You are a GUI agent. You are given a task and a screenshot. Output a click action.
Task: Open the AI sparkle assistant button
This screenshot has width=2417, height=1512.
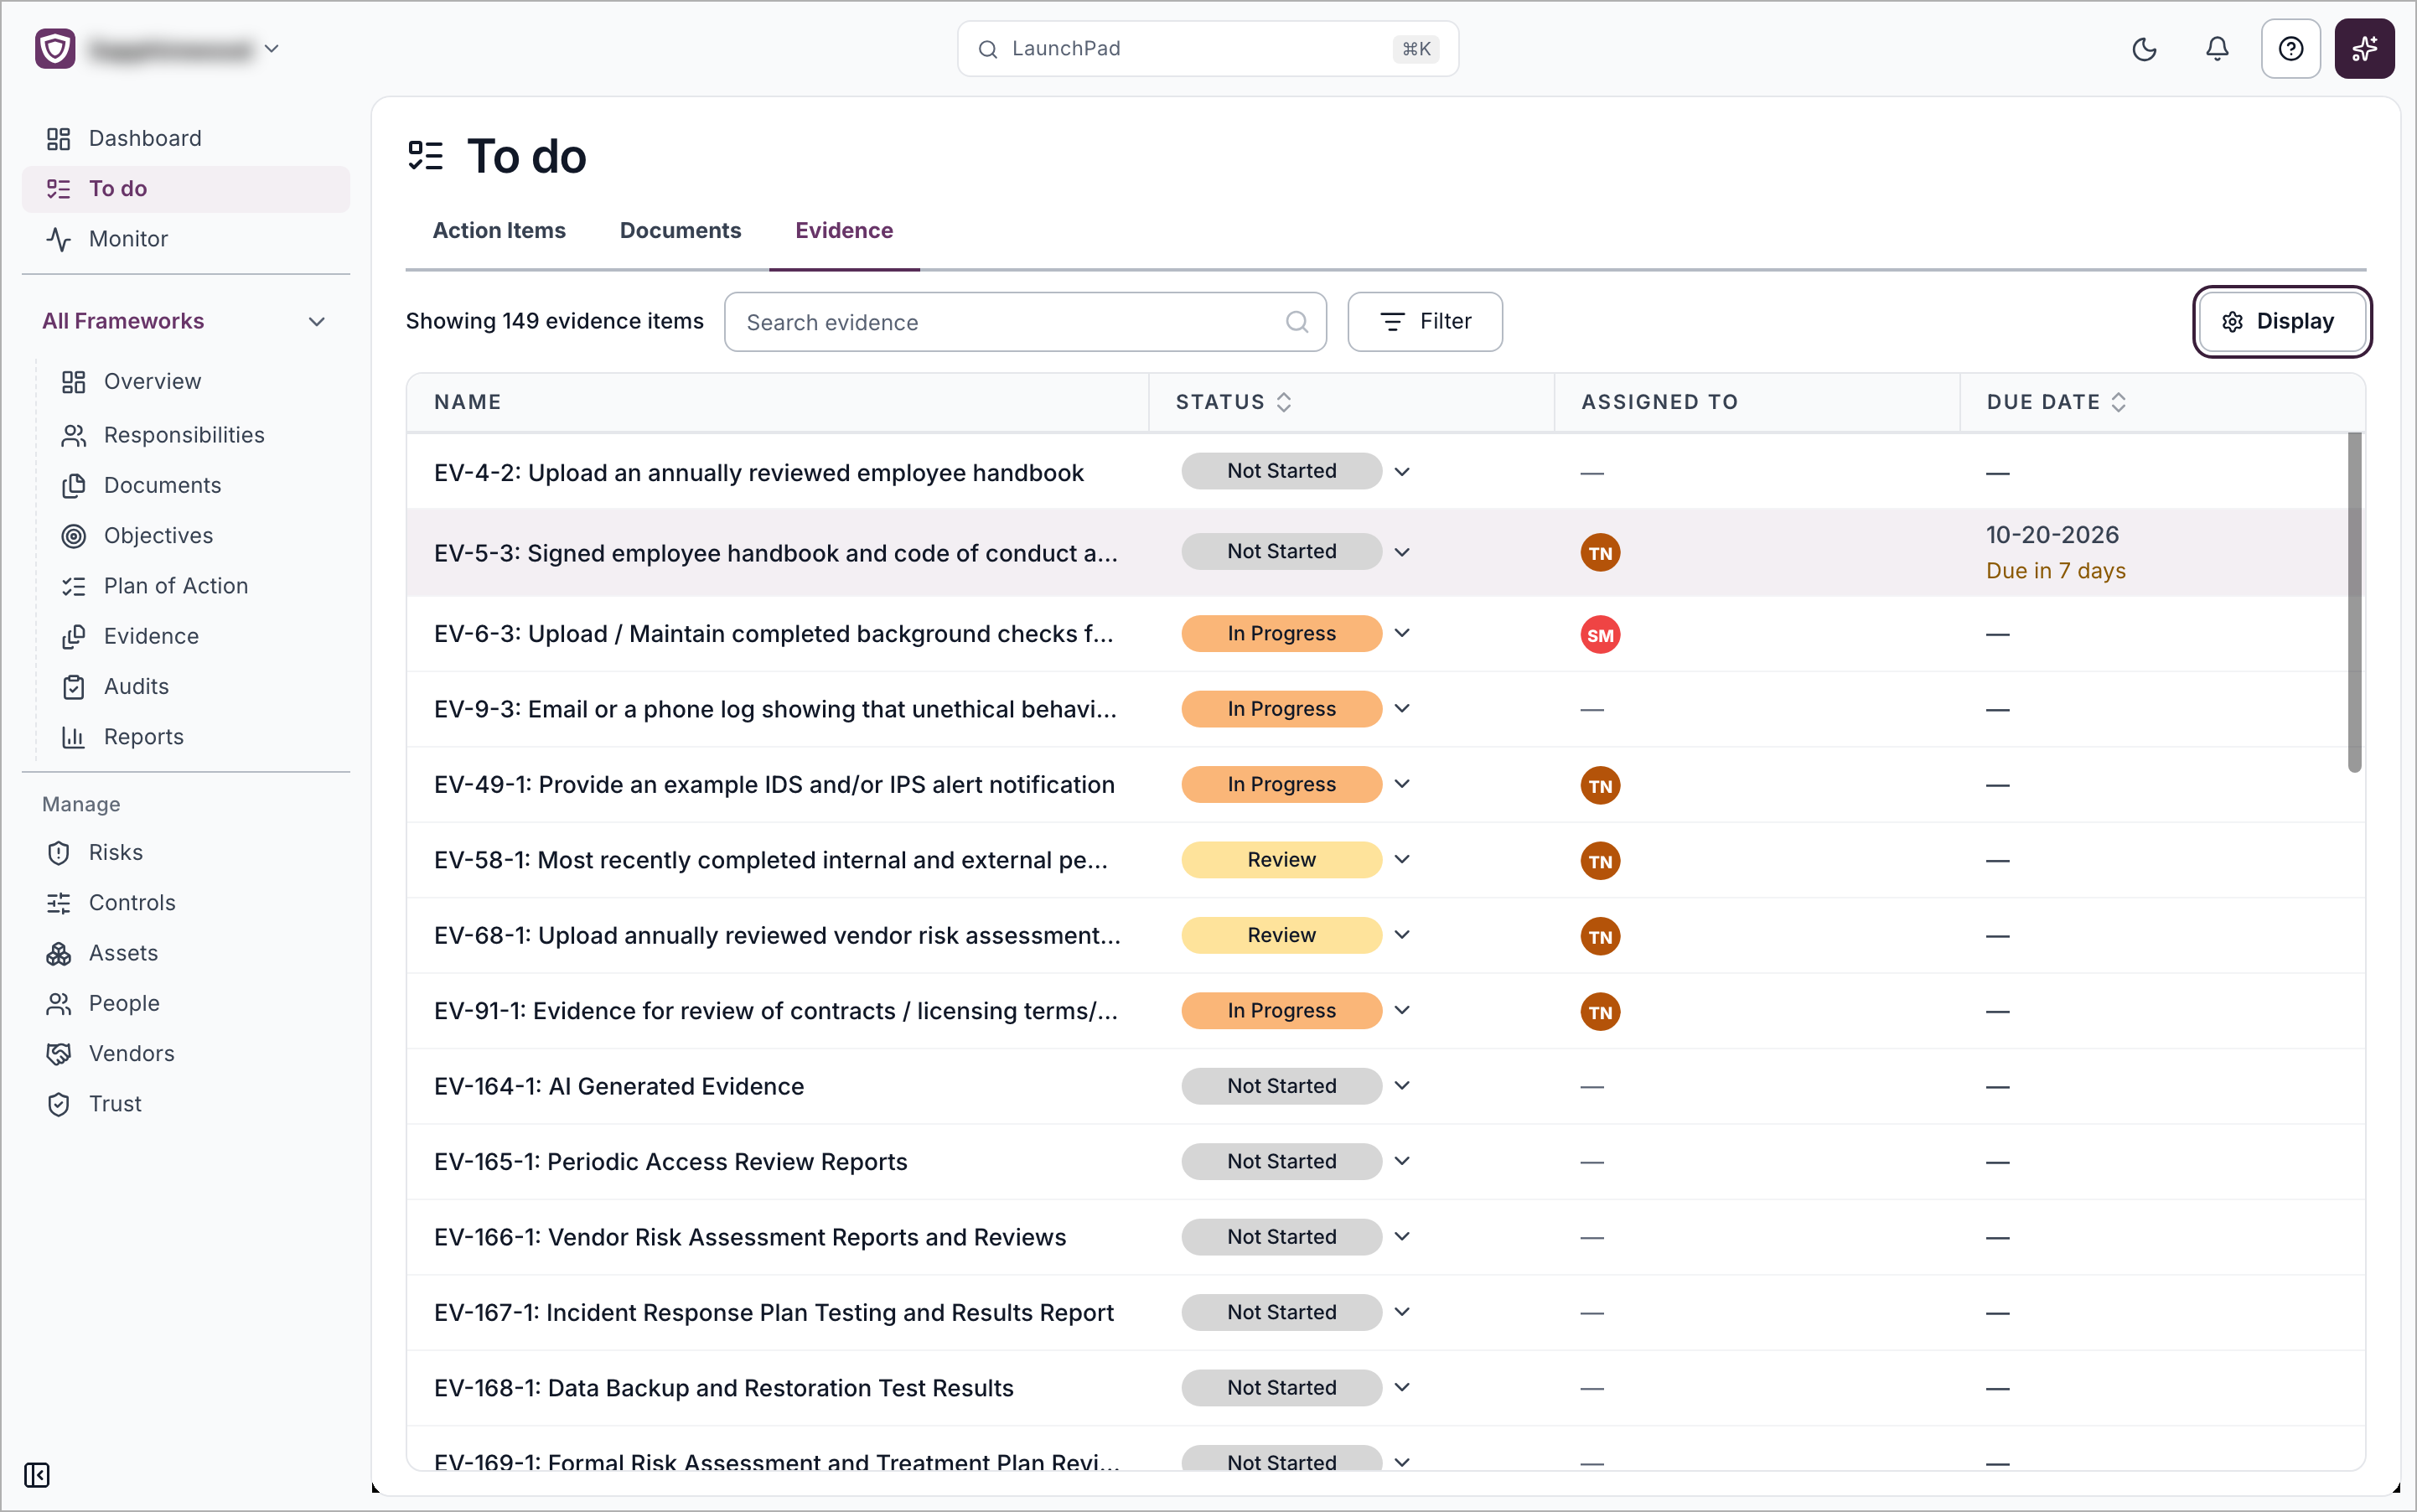(2364, 48)
